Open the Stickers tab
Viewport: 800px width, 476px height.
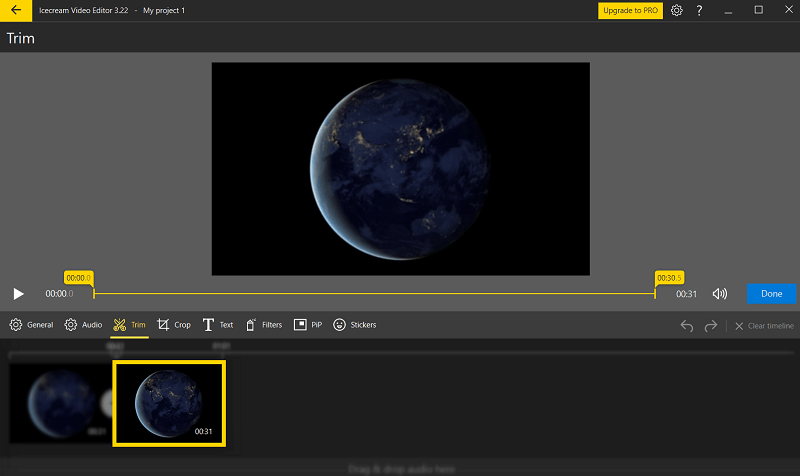pyautogui.click(x=355, y=325)
